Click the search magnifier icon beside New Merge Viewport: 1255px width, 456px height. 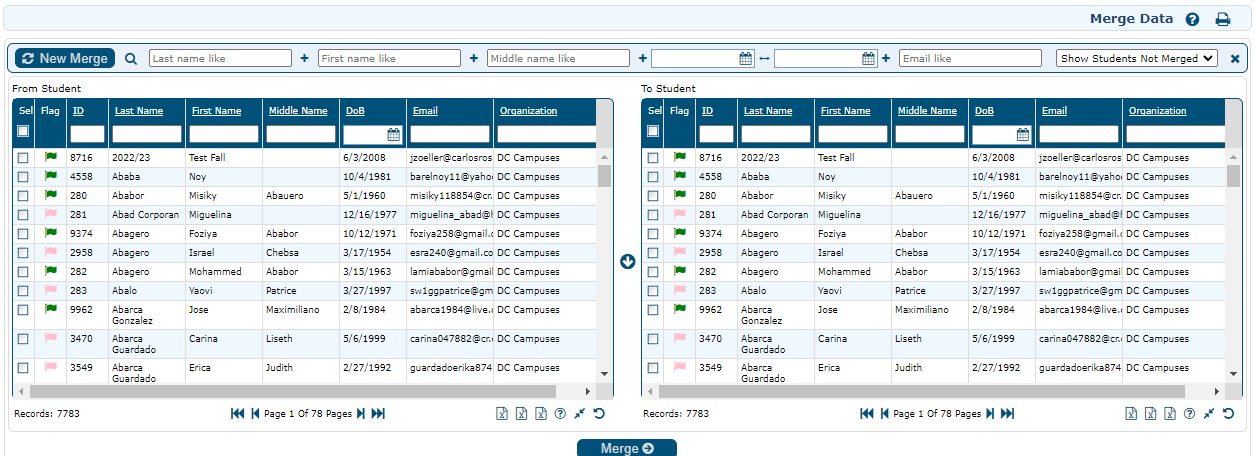[x=131, y=59]
